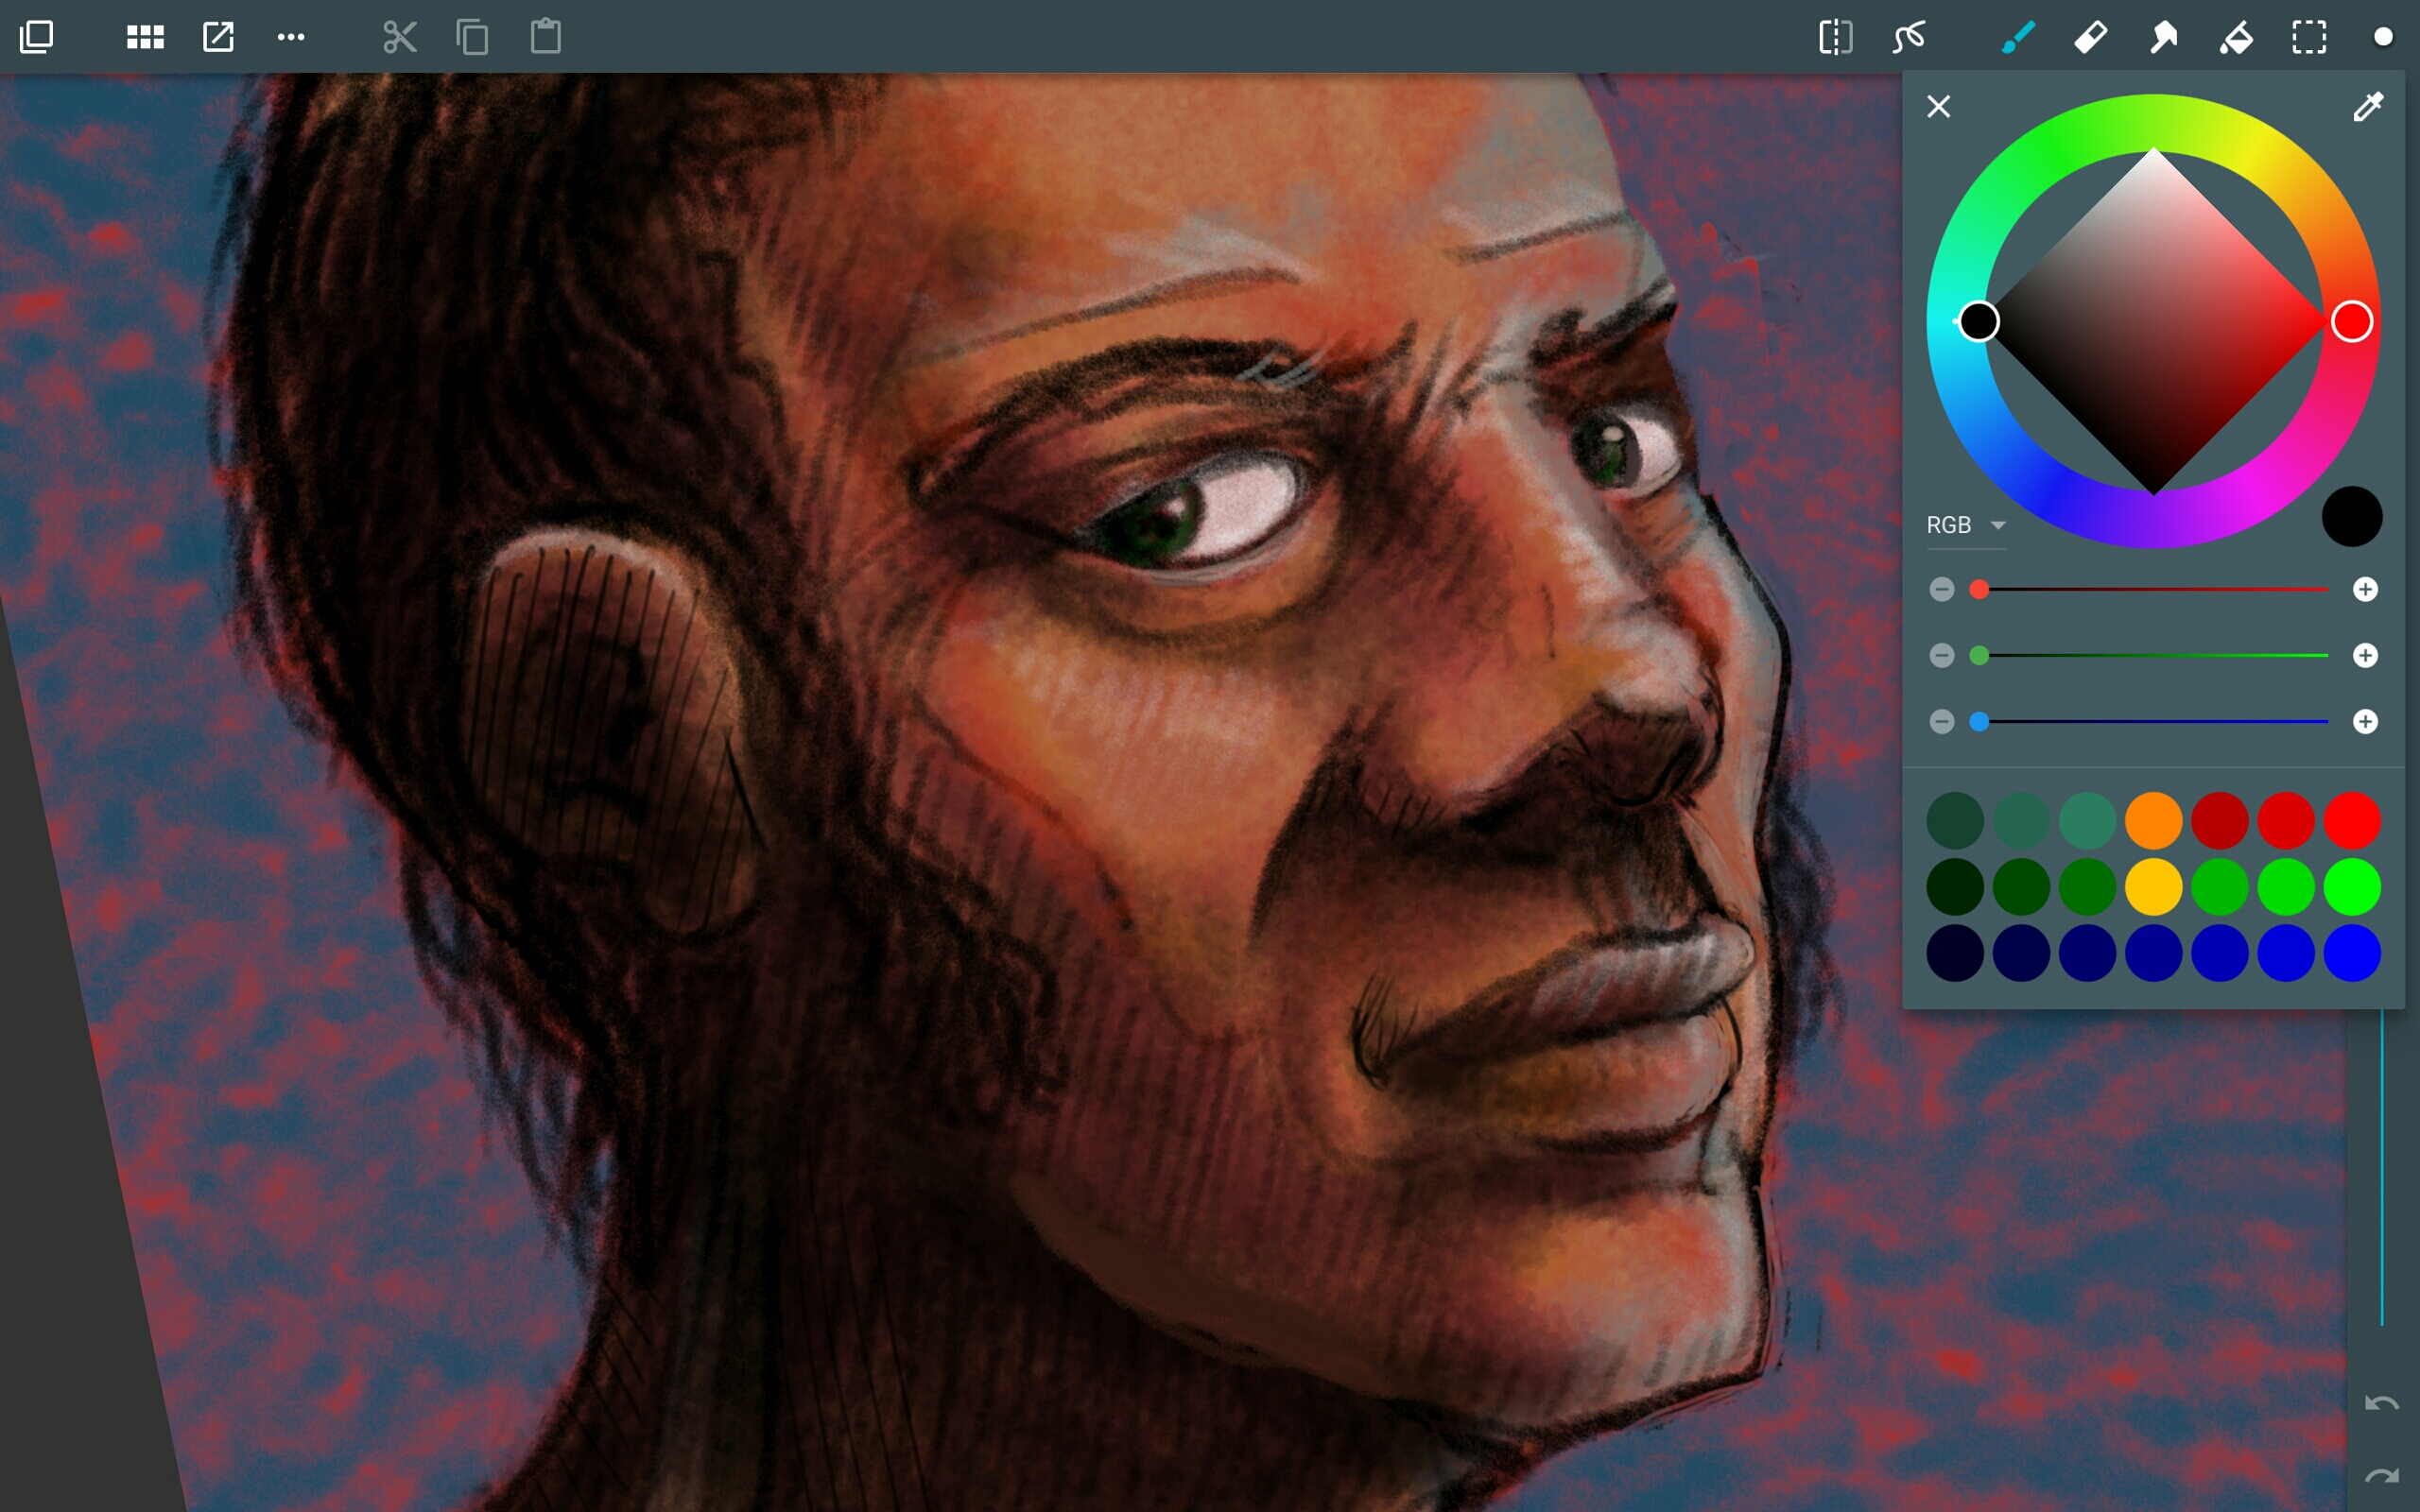Image resolution: width=2420 pixels, height=1512 pixels.
Task: Toggle symmetry drawing mode
Action: click(x=1836, y=37)
